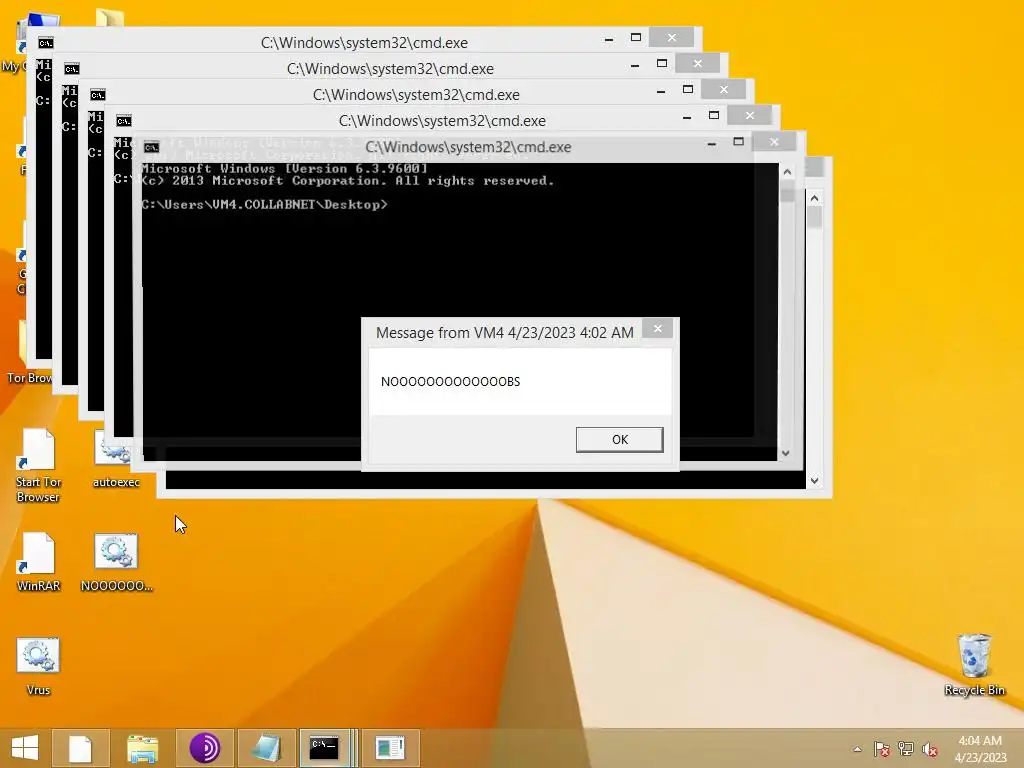The image size is (1024, 768).
Task: Maximize the fourth cmd.exe window
Action: 714,116
